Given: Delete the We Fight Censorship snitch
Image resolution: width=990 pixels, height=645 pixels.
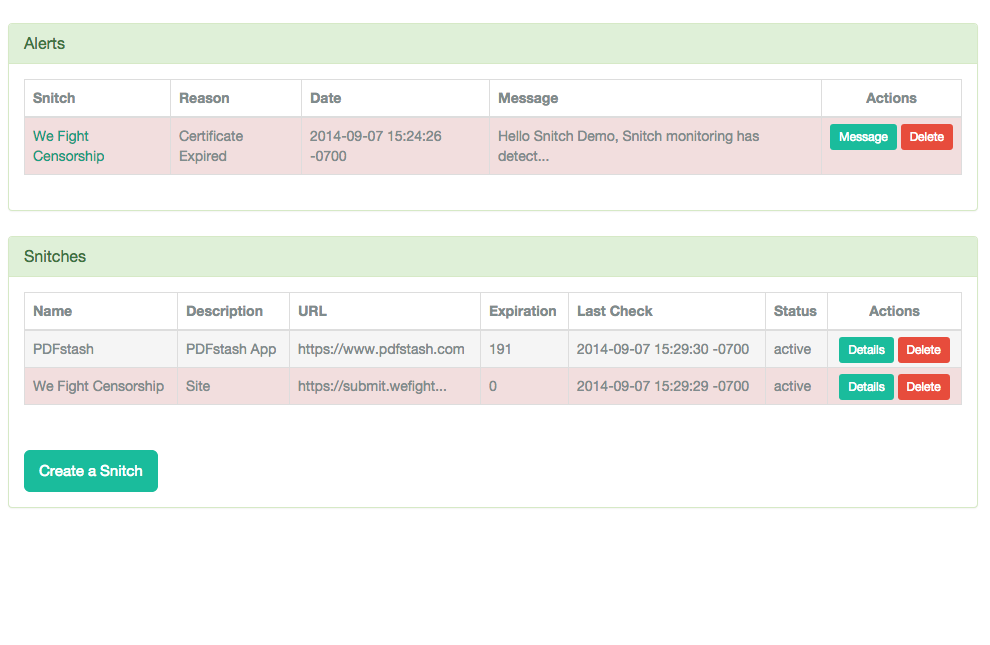Looking at the screenshot, I should 923,387.
